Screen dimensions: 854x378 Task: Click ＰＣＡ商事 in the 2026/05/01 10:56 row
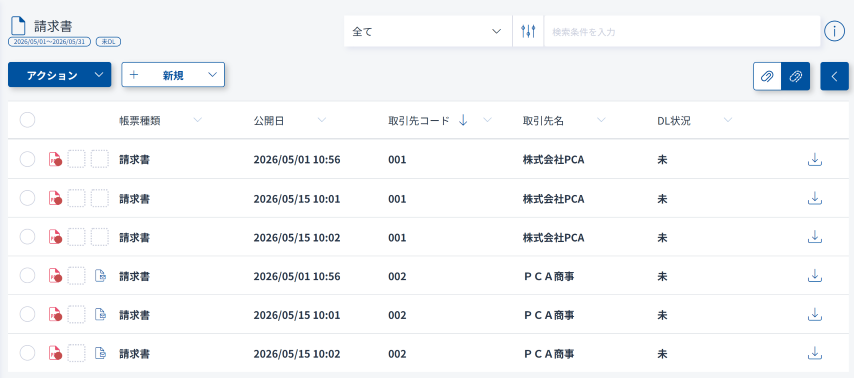point(549,276)
